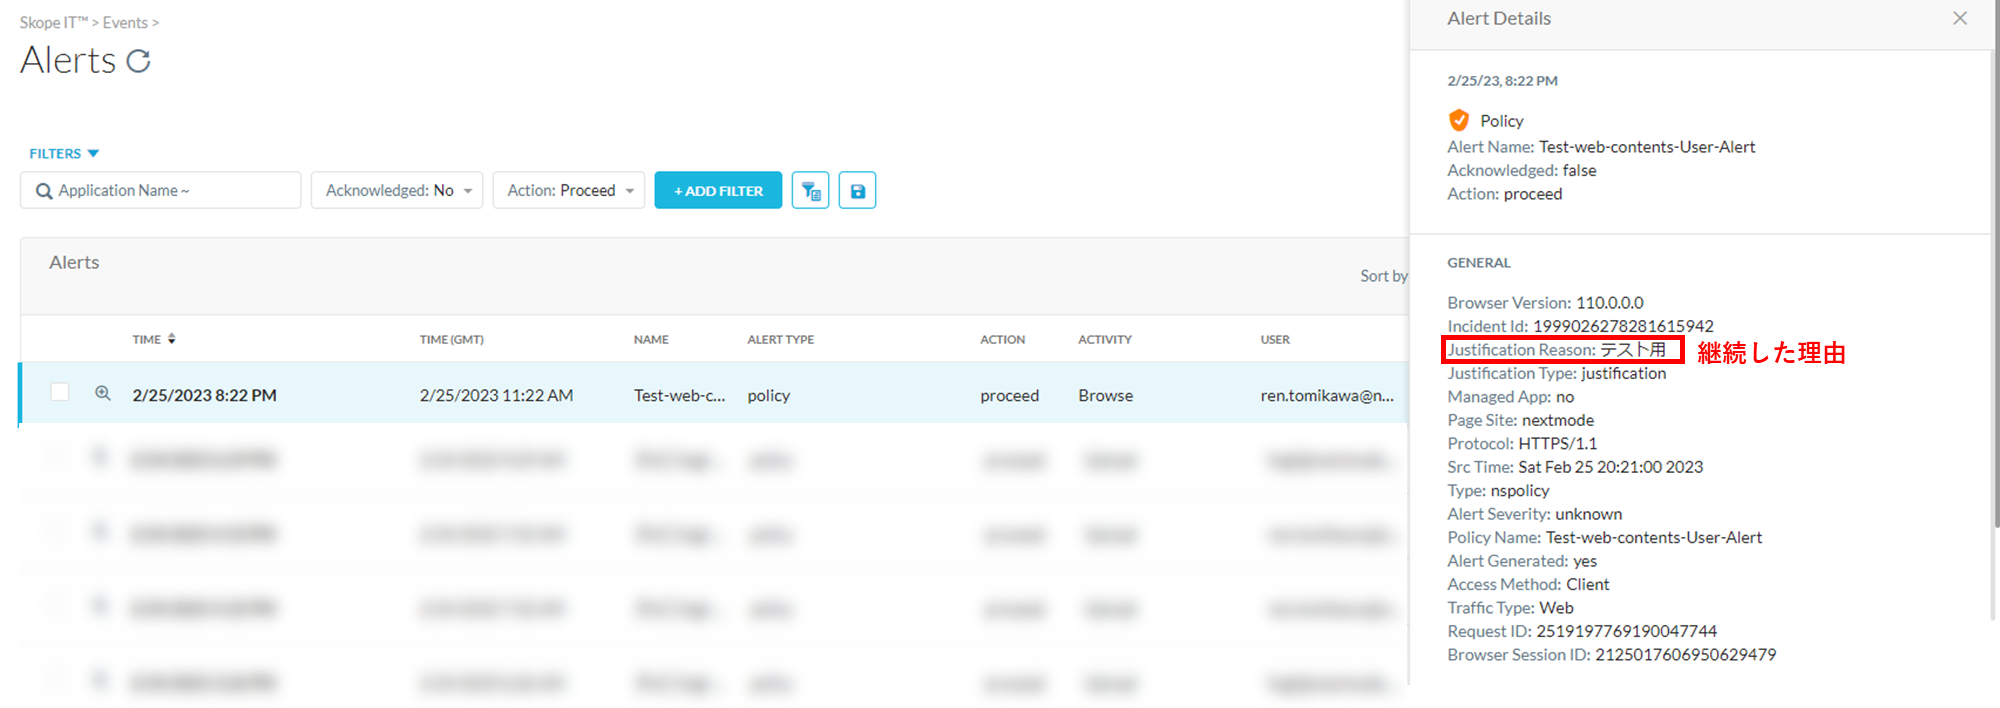Viewport: 2000px width, 708px height.
Task: Click the Events breadcrumb link
Action: [x=125, y=23]
